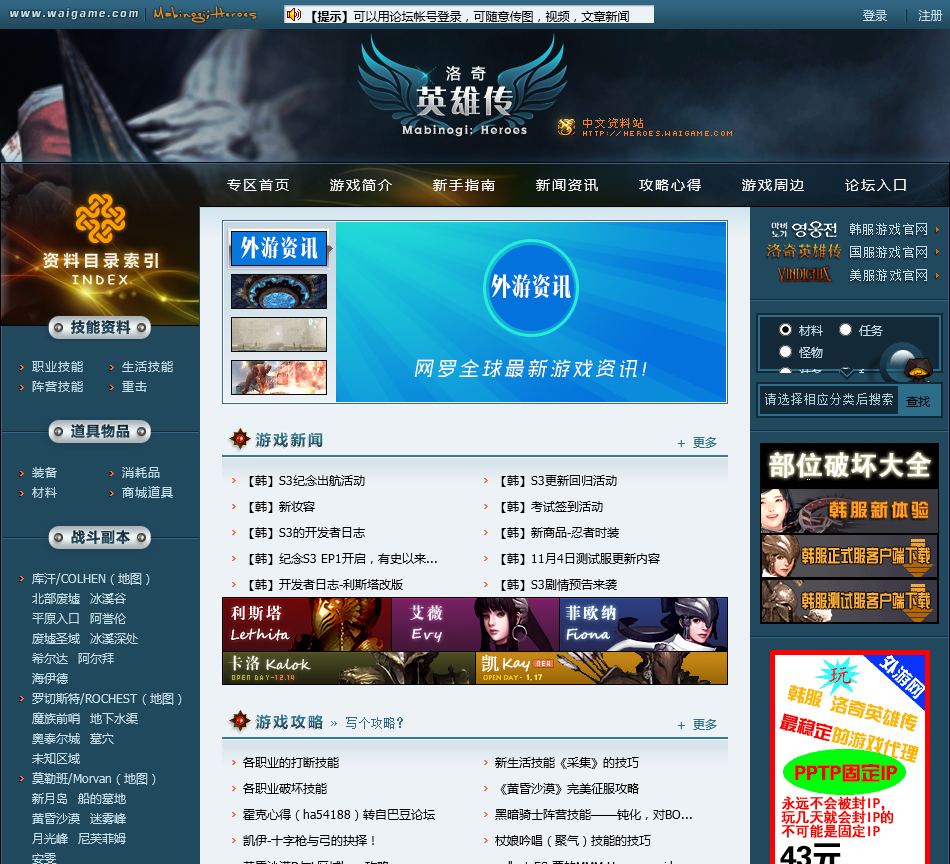
Task: Click the mascot character in search box
Action: coord(917,368)
